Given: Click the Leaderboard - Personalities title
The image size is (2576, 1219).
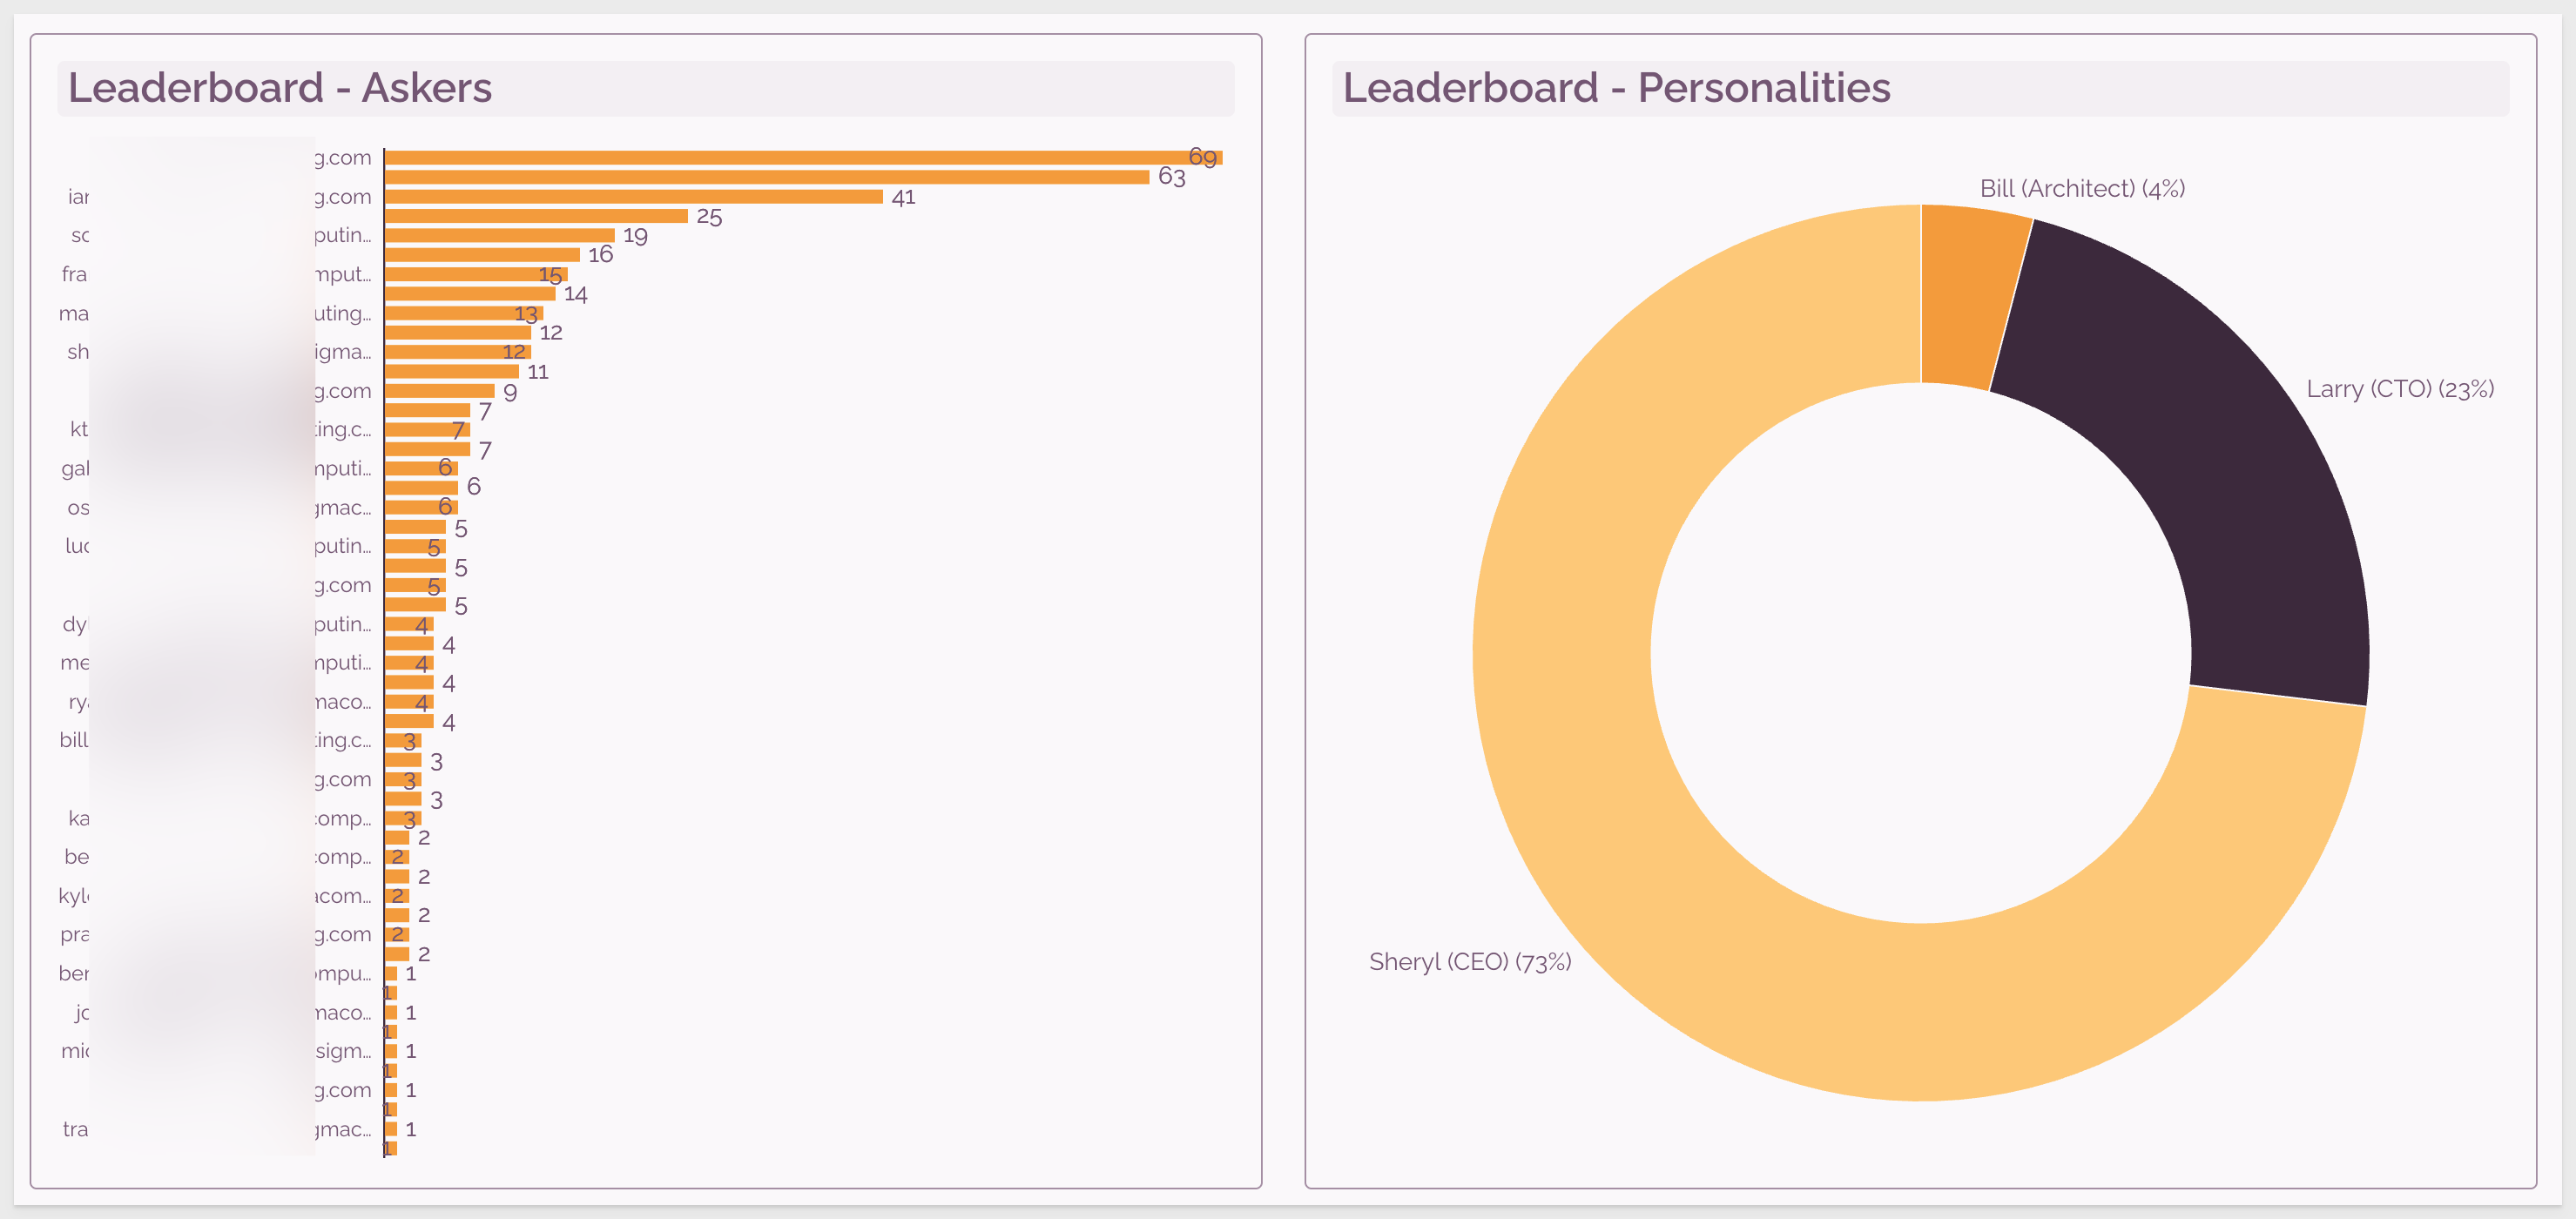Looking at the screenshot, I should [x=1616, y=88].
